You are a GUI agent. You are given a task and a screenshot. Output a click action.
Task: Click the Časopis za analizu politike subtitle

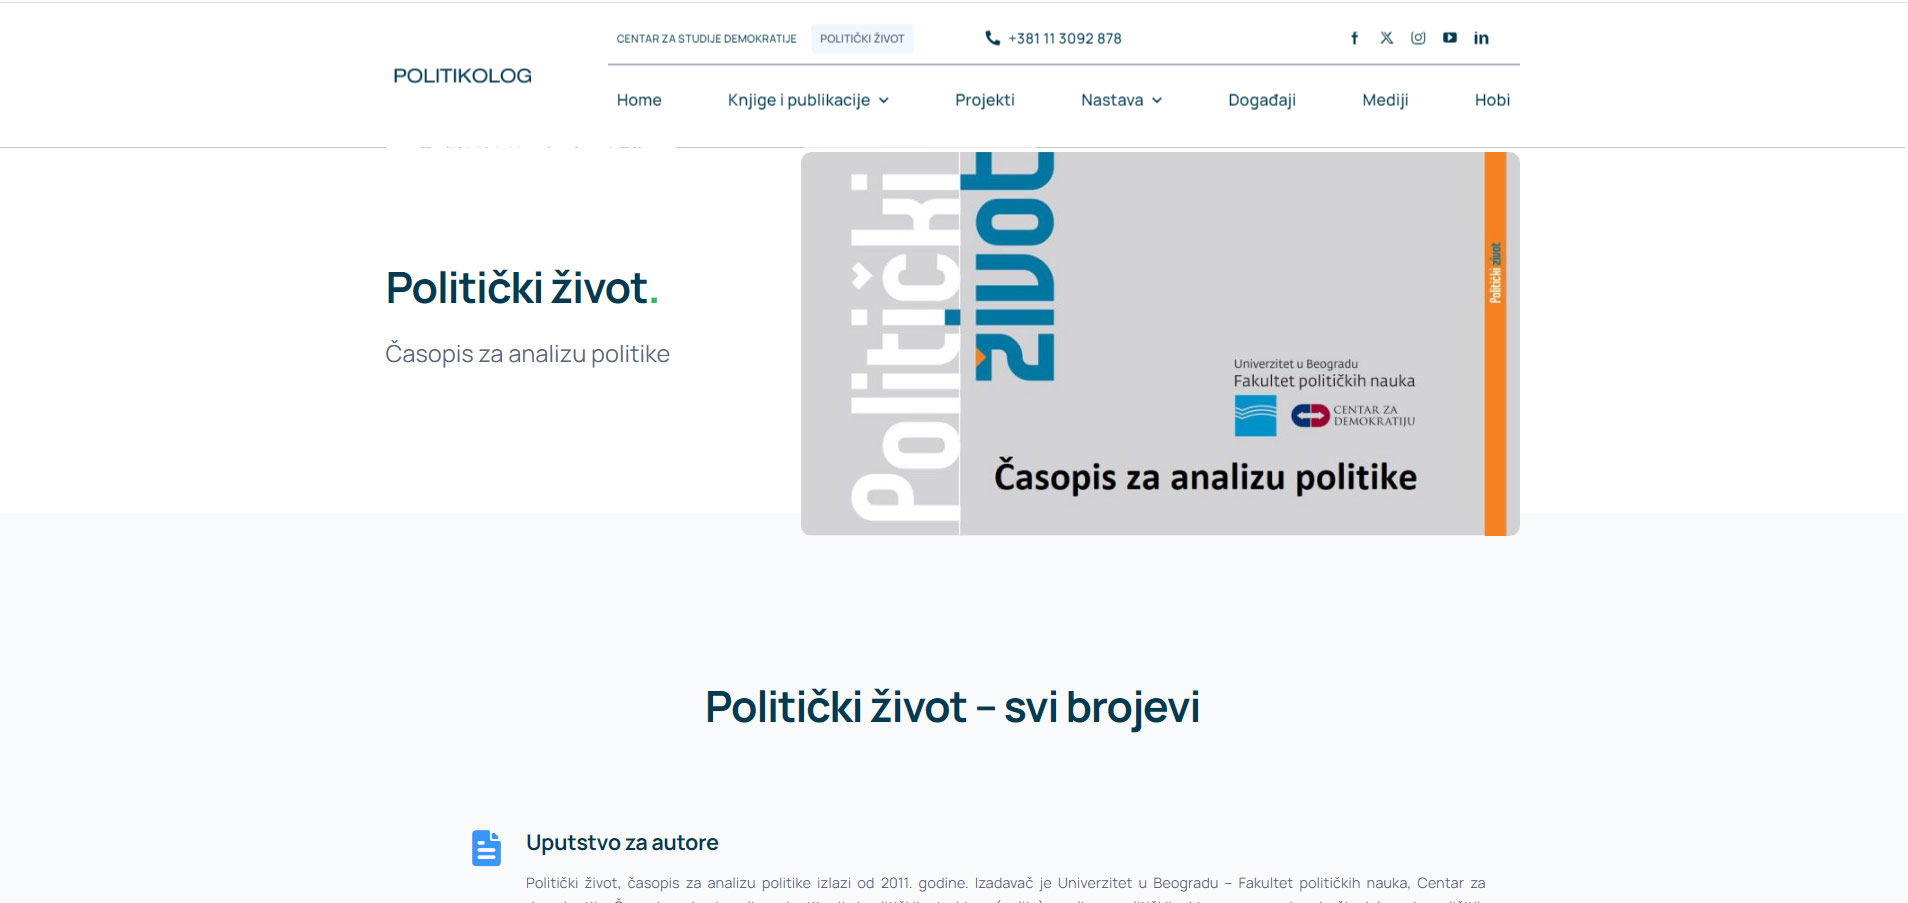pyautogui.click(x=527, y=354)
